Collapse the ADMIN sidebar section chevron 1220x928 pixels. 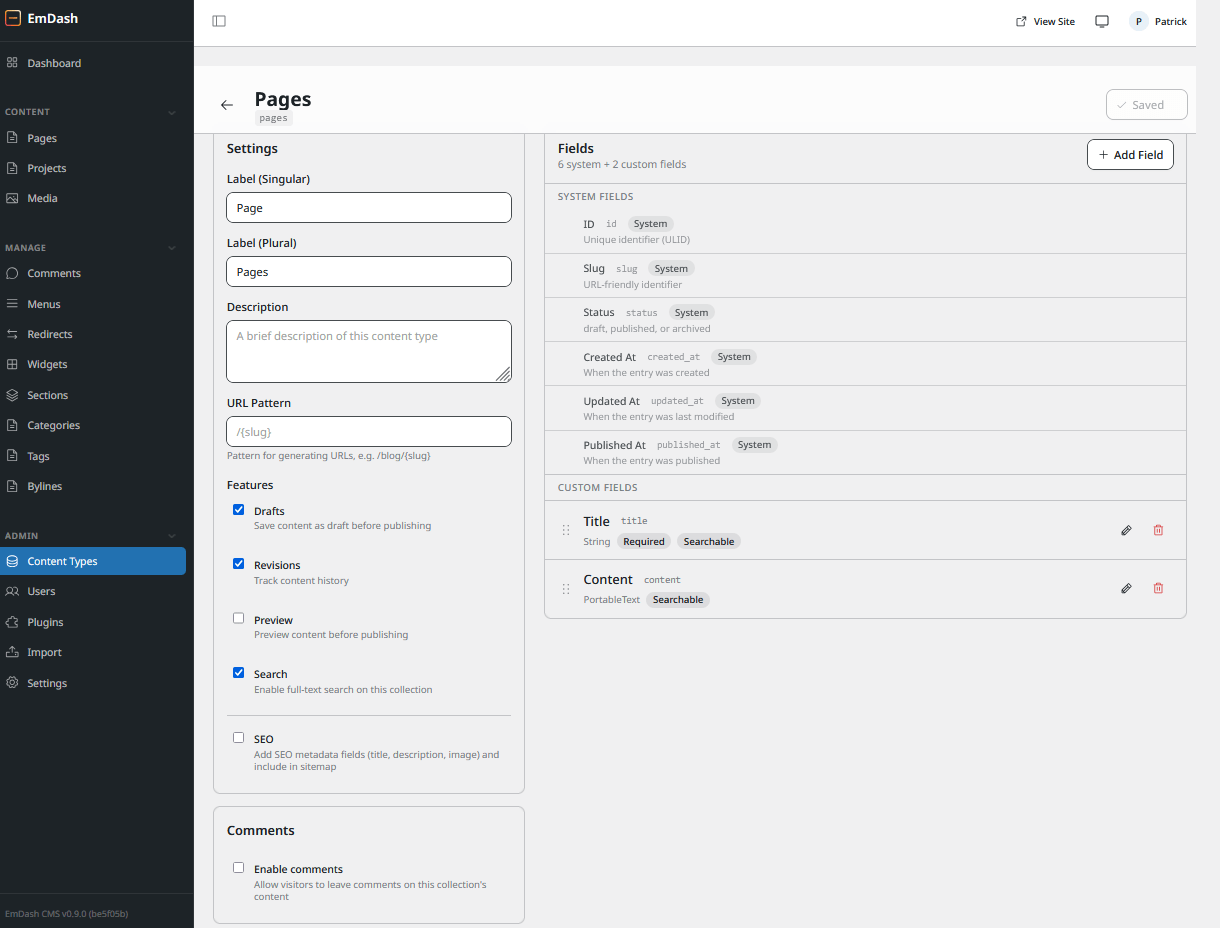[172, 536]
